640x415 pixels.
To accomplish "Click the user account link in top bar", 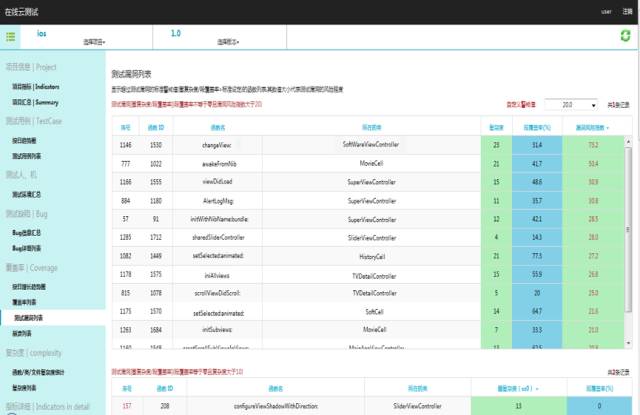I will tap(606, 12).
